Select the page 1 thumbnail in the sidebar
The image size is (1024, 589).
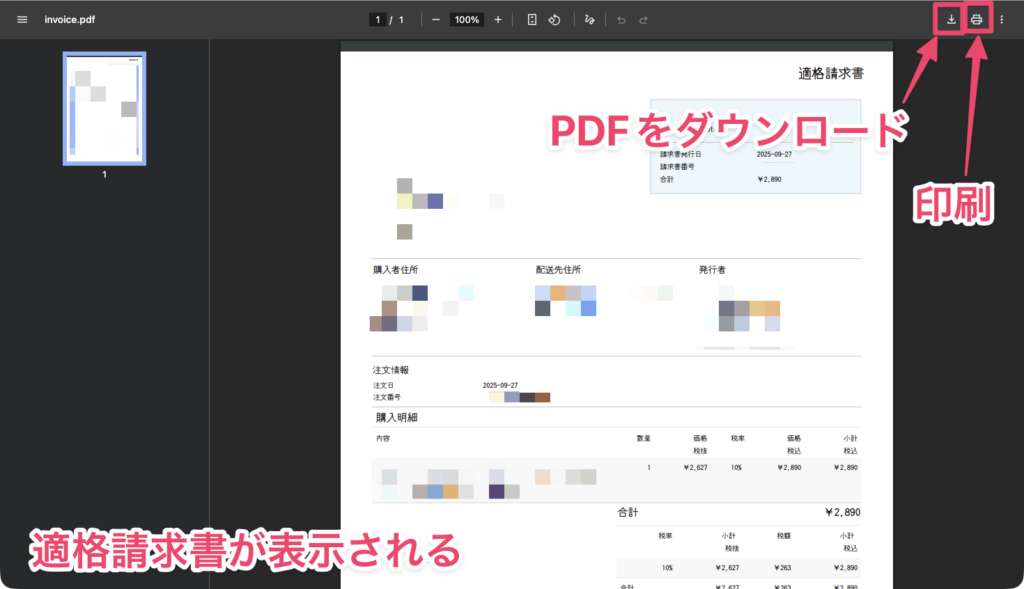[x=104, y=108]
